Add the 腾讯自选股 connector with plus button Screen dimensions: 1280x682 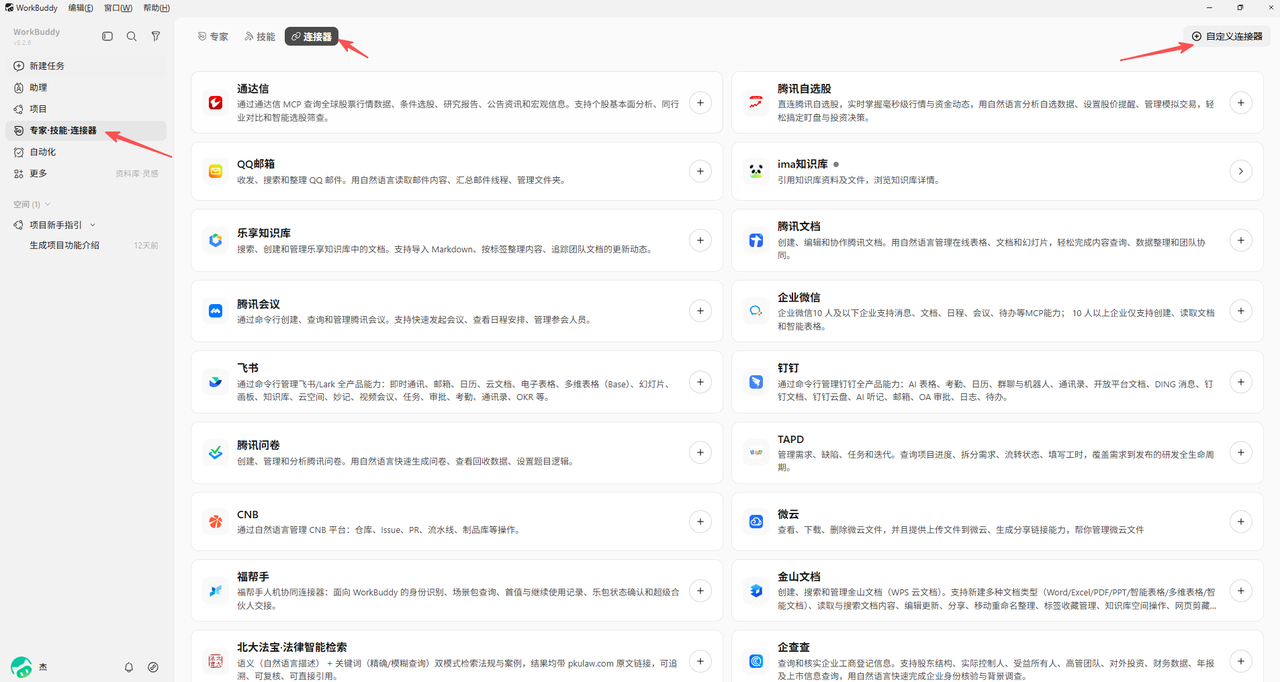1240,102
